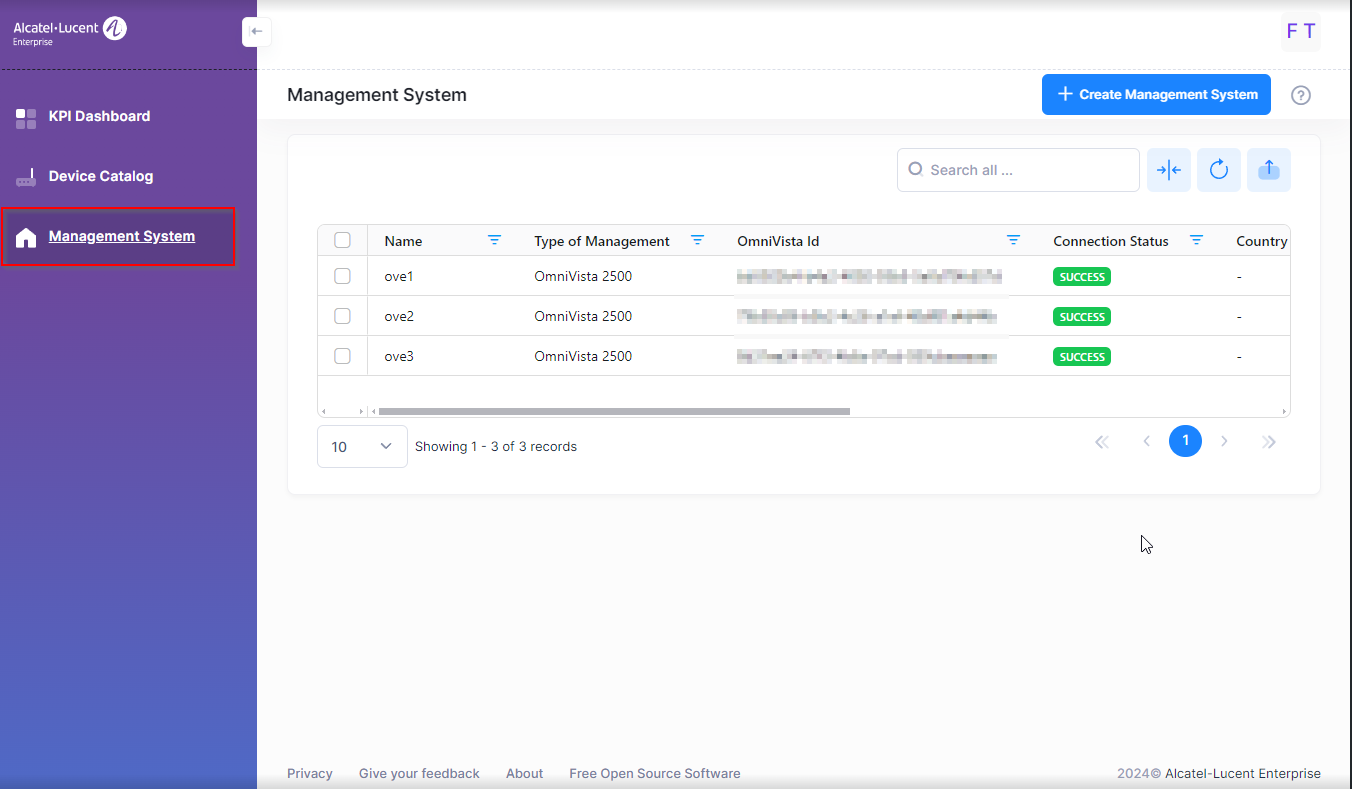Refresh the management system table
The image size is (1352, 789).
1218,170
